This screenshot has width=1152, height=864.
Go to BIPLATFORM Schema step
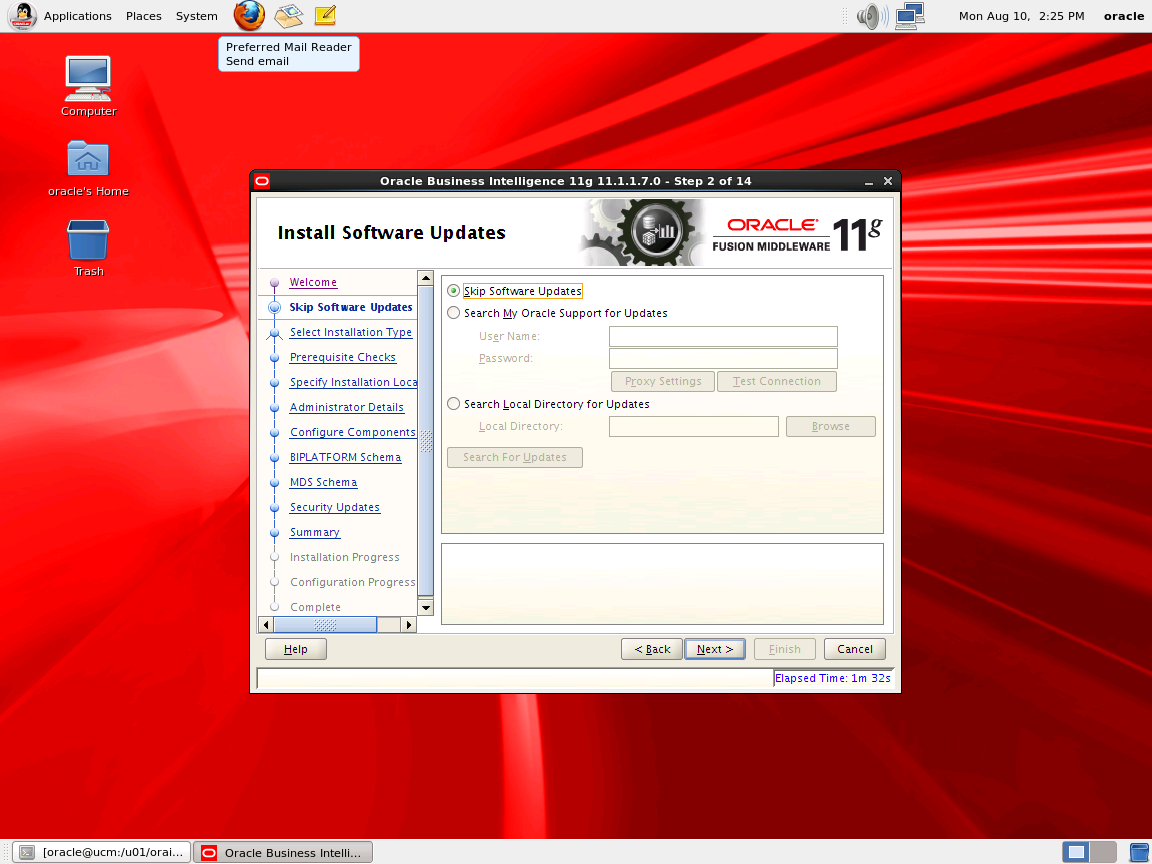pos(345,457)
